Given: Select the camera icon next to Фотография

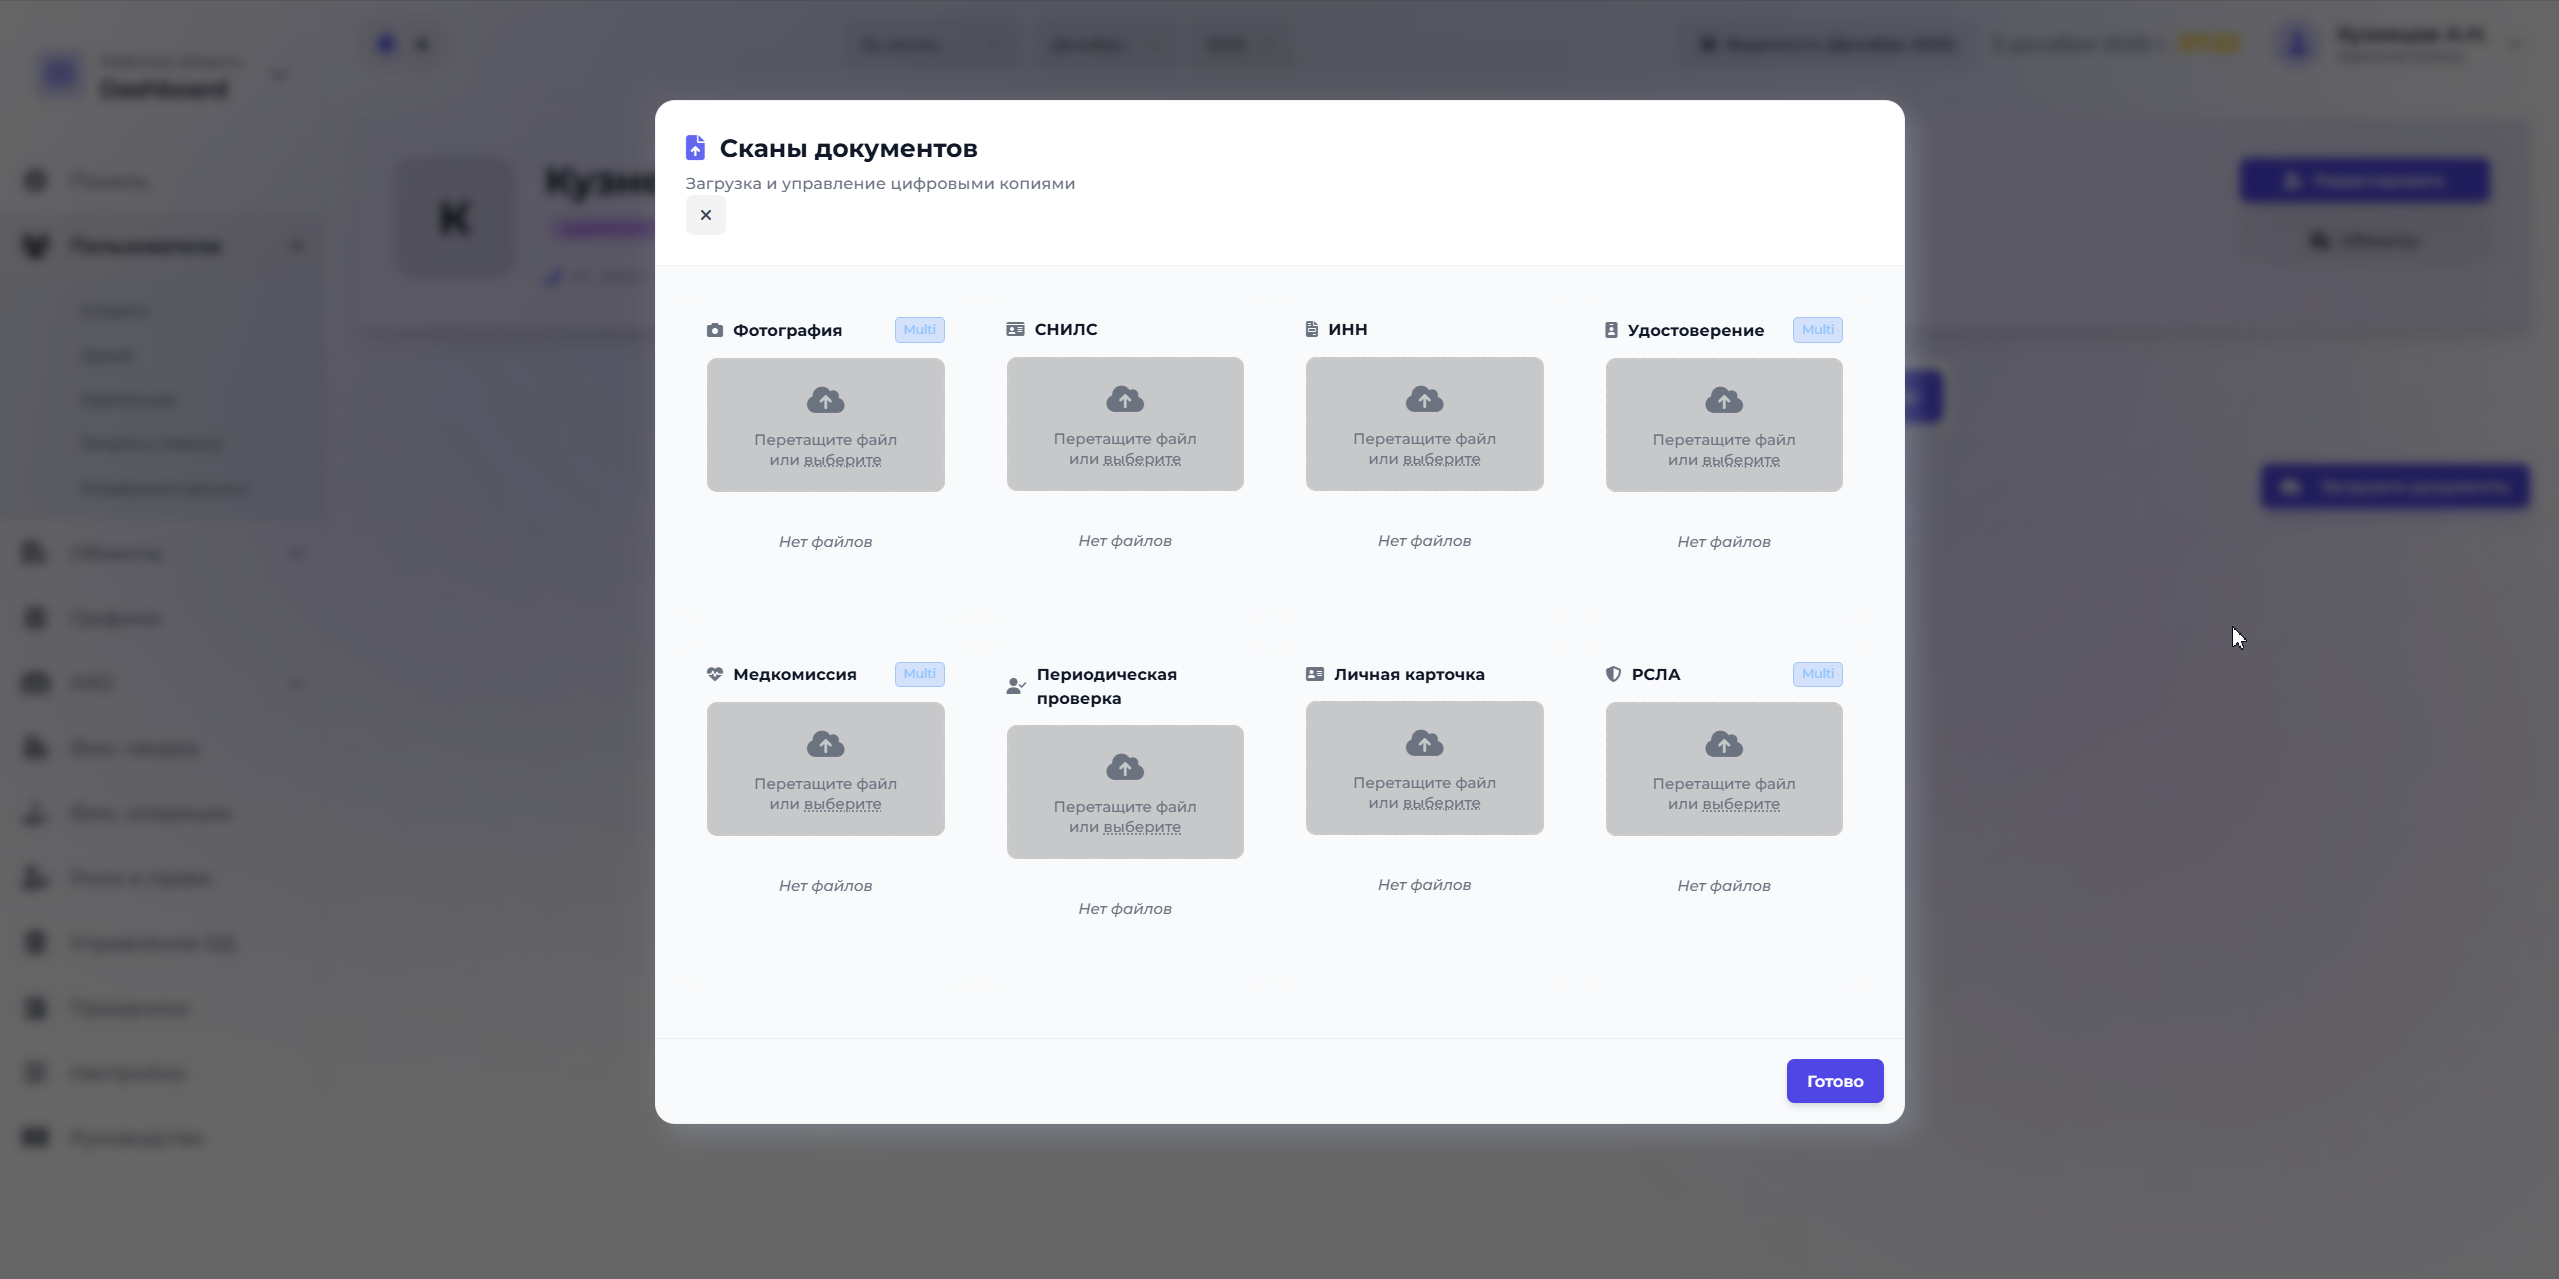Looking at the screenshot, I should tap(714, 330).
